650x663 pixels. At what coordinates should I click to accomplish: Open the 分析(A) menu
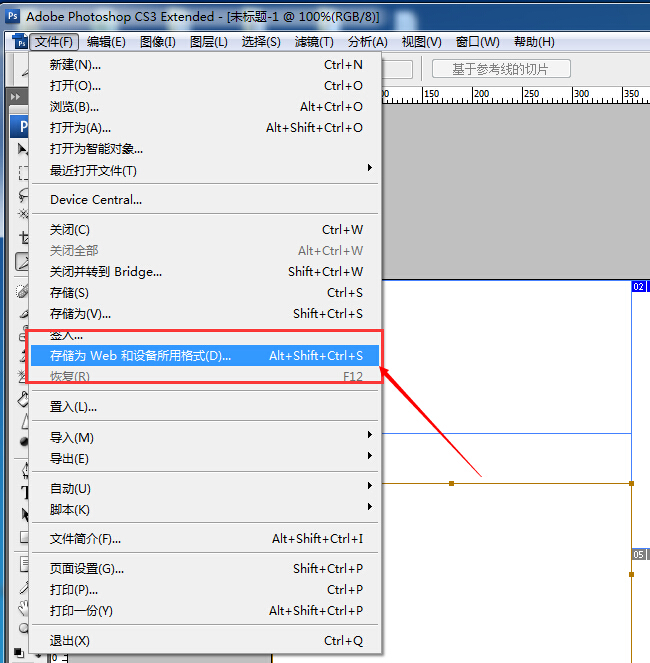pyautogui.click(x=368, y=42)
